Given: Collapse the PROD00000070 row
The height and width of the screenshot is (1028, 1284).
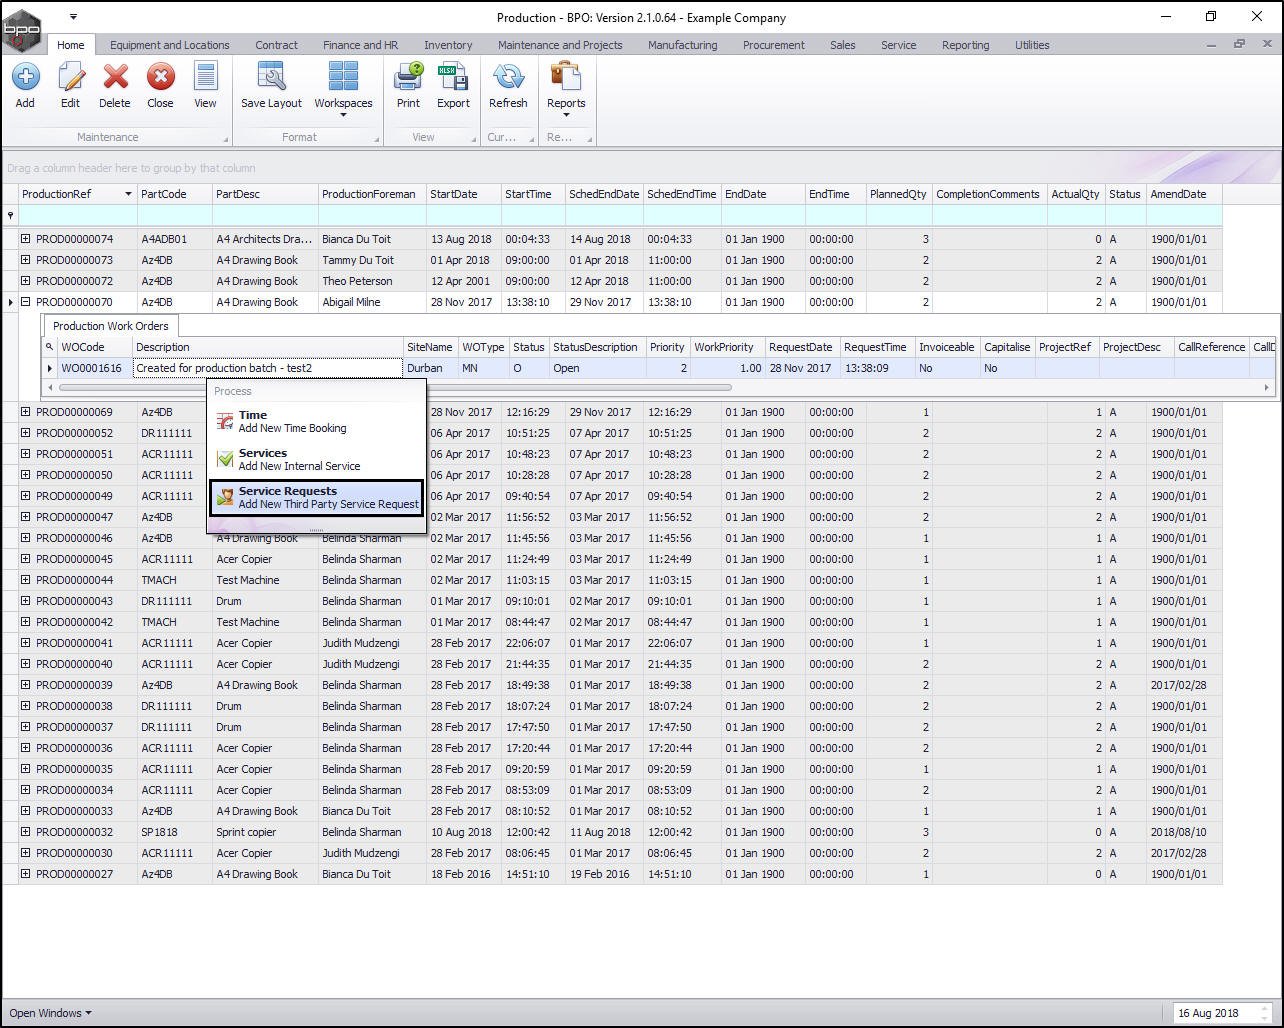Looking at the screenshot, I should pyautogui.click(x=26, y=302).
